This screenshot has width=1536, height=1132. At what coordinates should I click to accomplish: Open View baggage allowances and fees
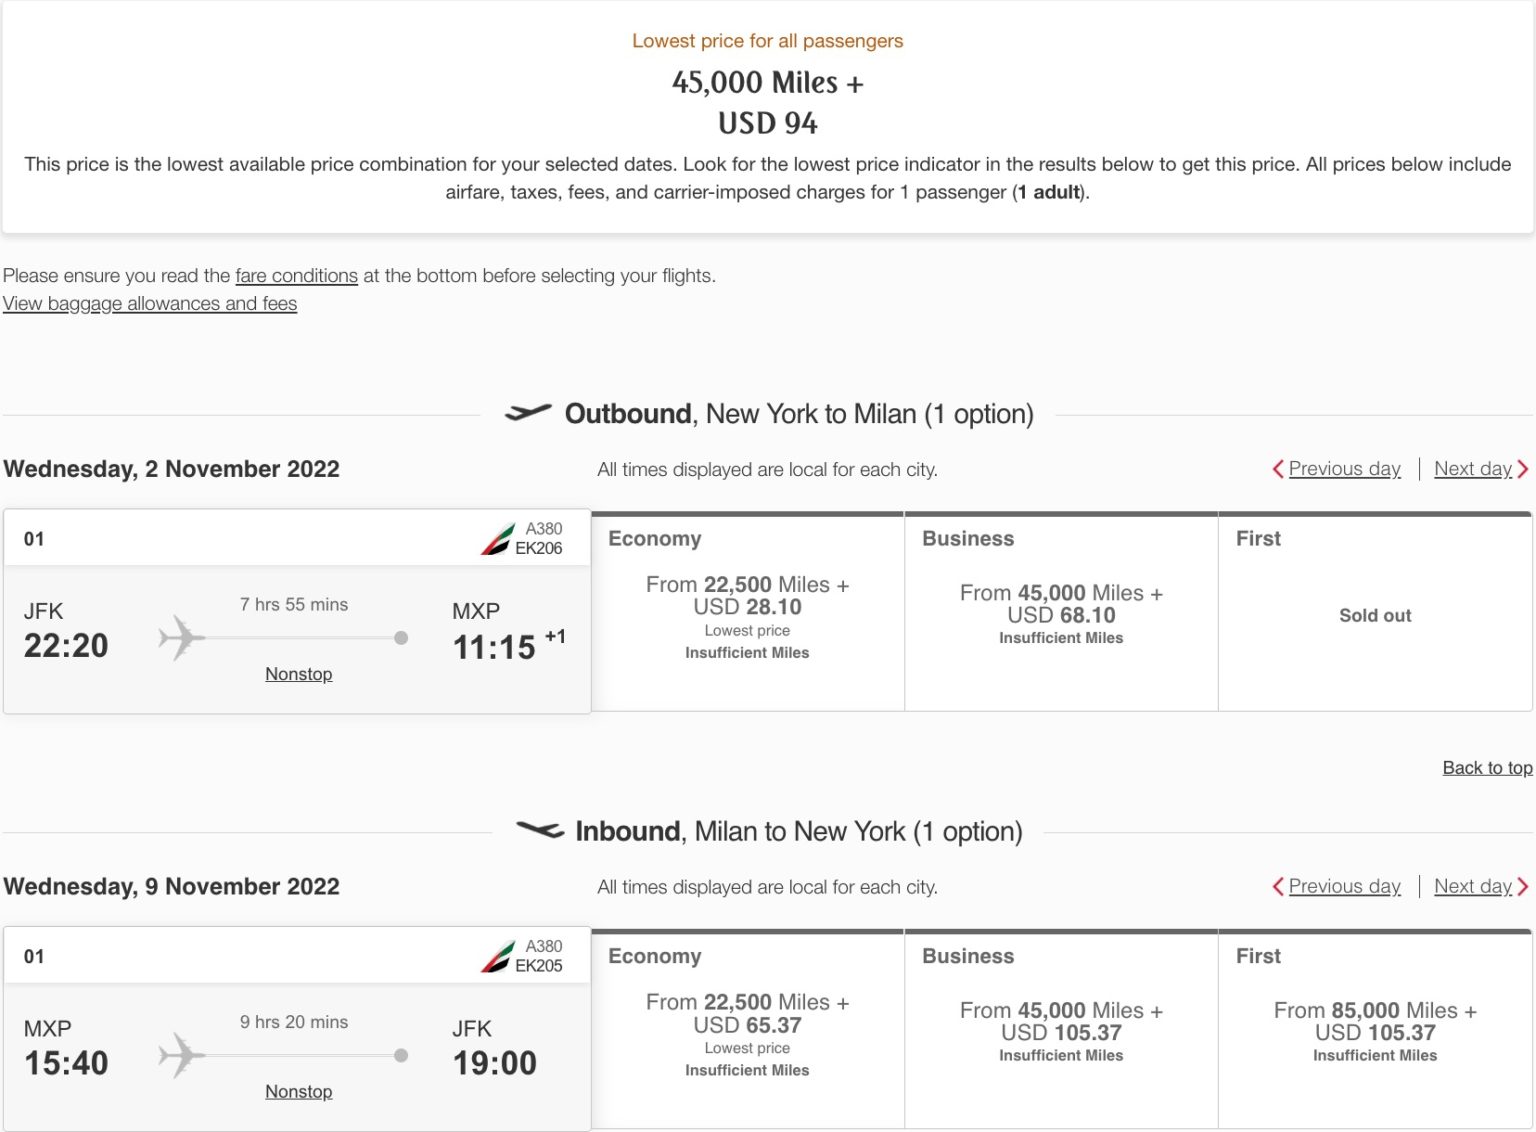point(150,304)
